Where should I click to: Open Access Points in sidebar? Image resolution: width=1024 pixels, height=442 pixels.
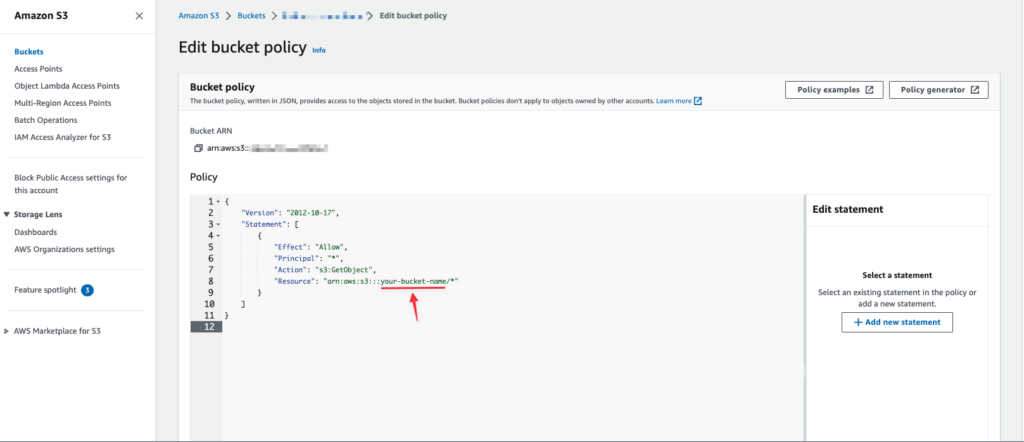[x=39, y=69]
